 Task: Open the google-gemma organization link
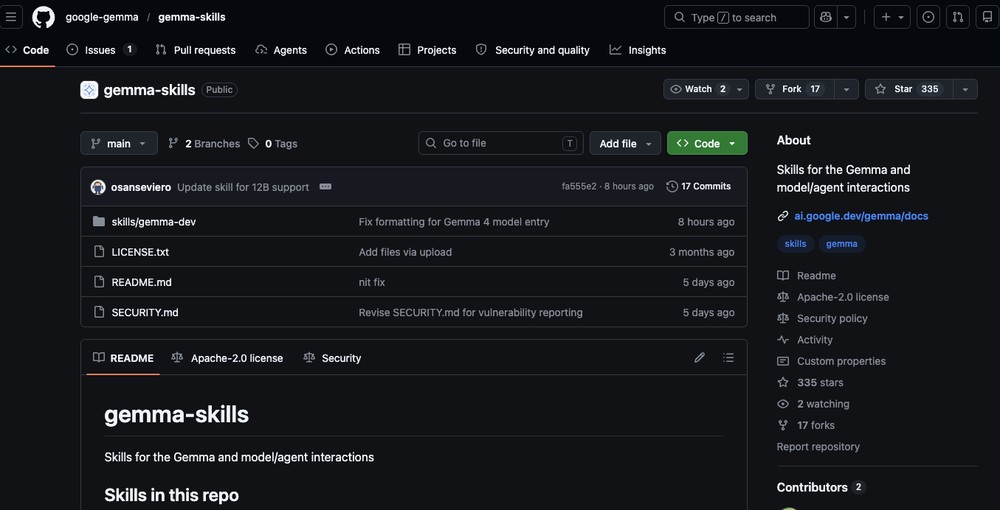tap(102, 17)
